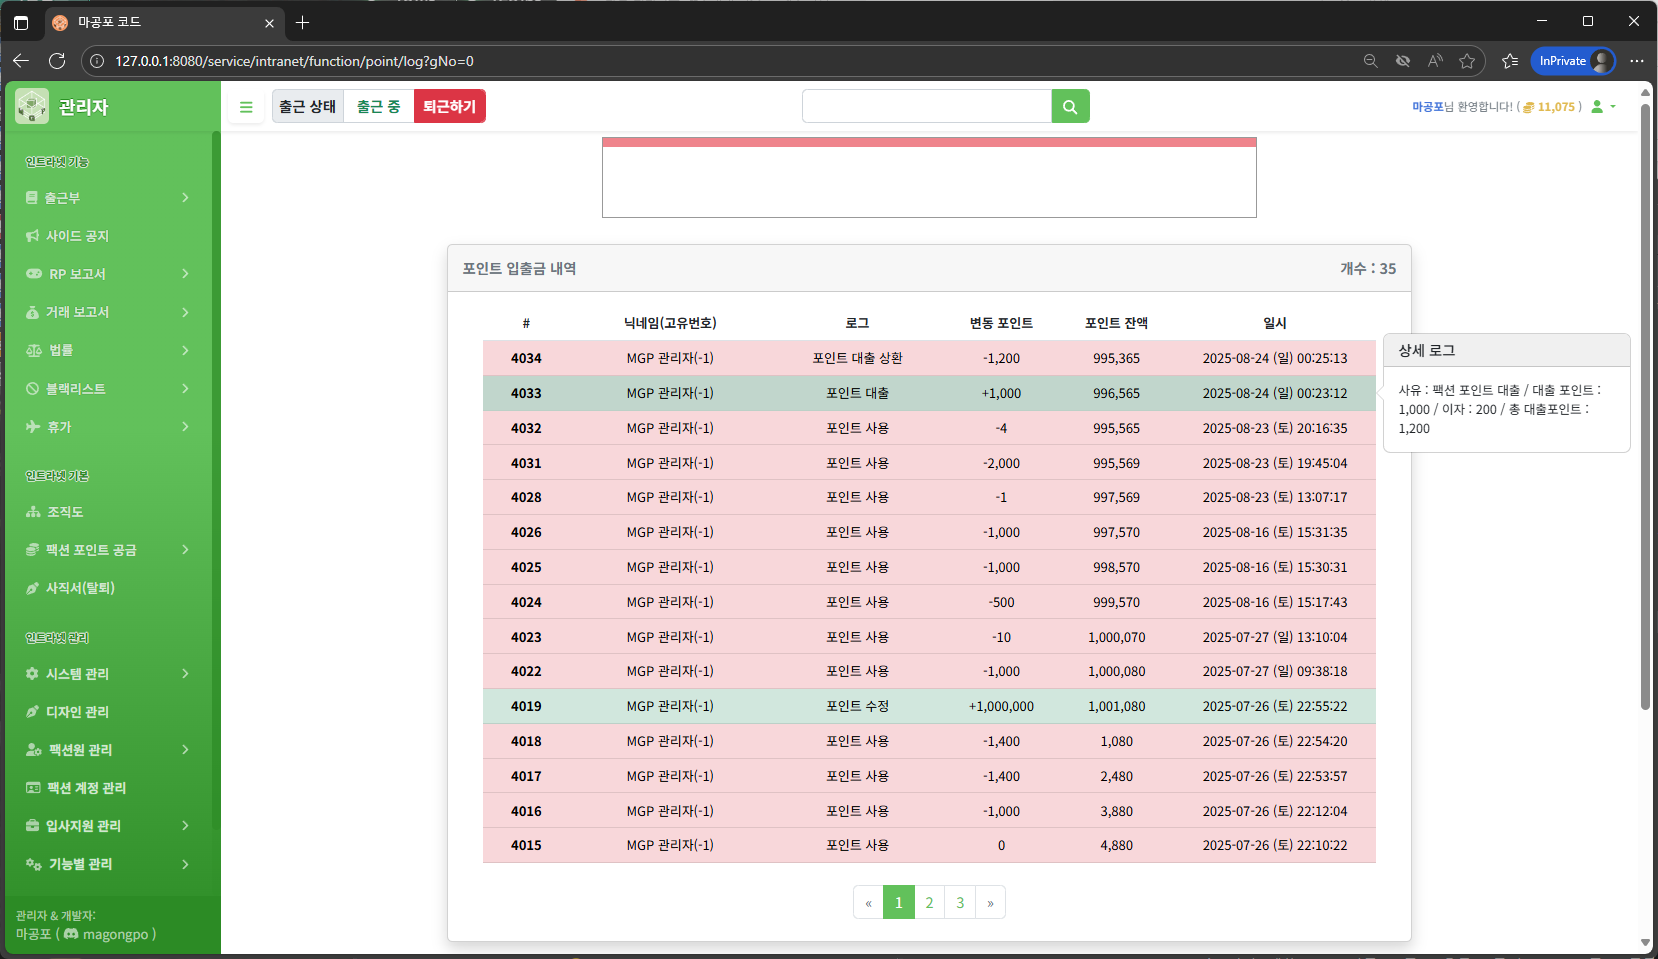This screenshot has width=1658, height=959.
Task: Go to page 2 of the log
Action: tap(929, 902)
